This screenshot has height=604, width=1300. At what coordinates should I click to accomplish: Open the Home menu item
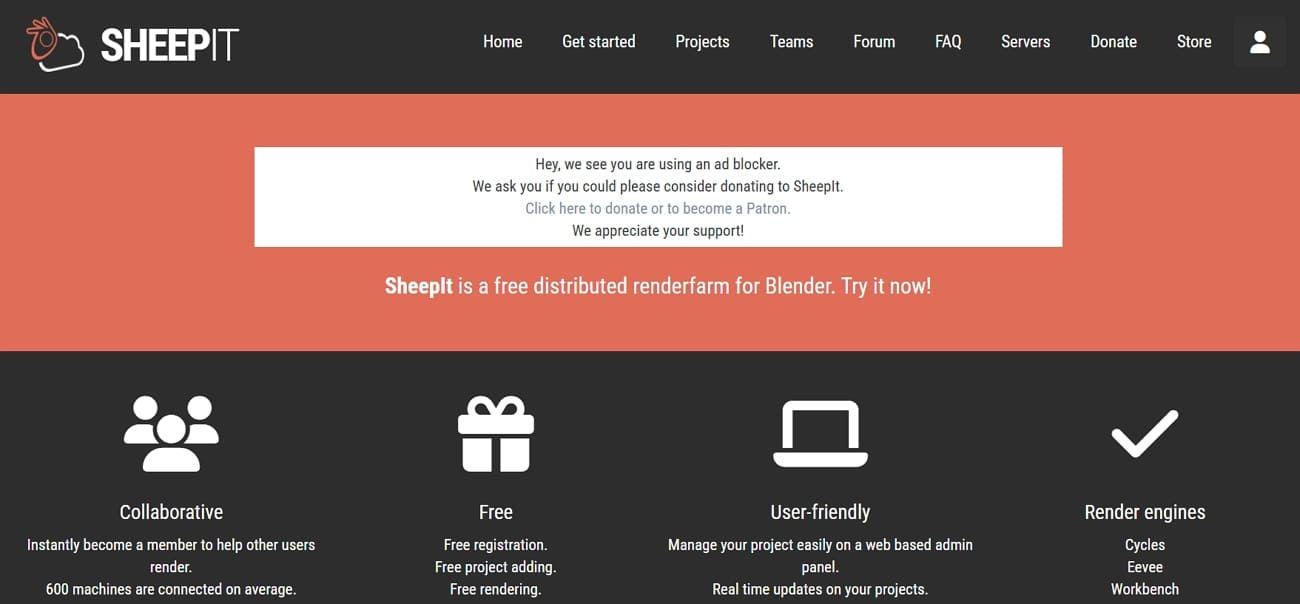(x=502, y=41)
